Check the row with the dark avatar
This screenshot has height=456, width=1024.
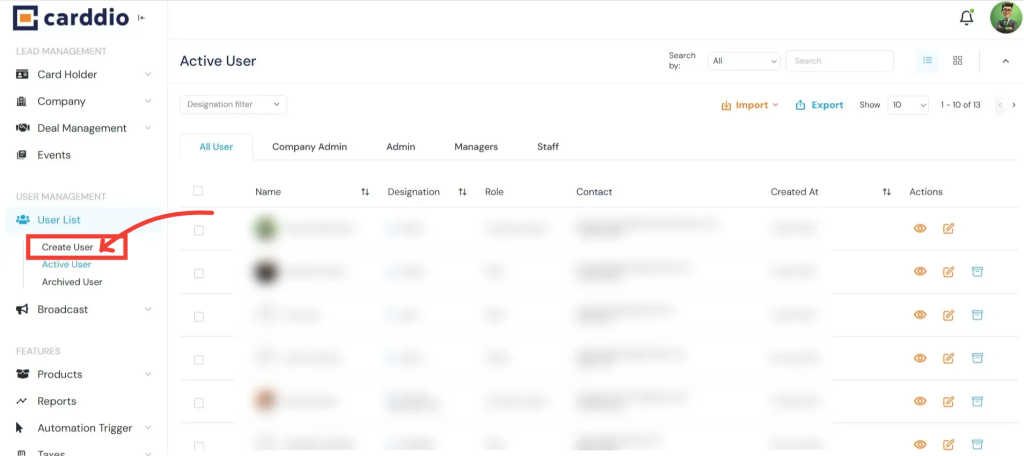click(199, 273)
